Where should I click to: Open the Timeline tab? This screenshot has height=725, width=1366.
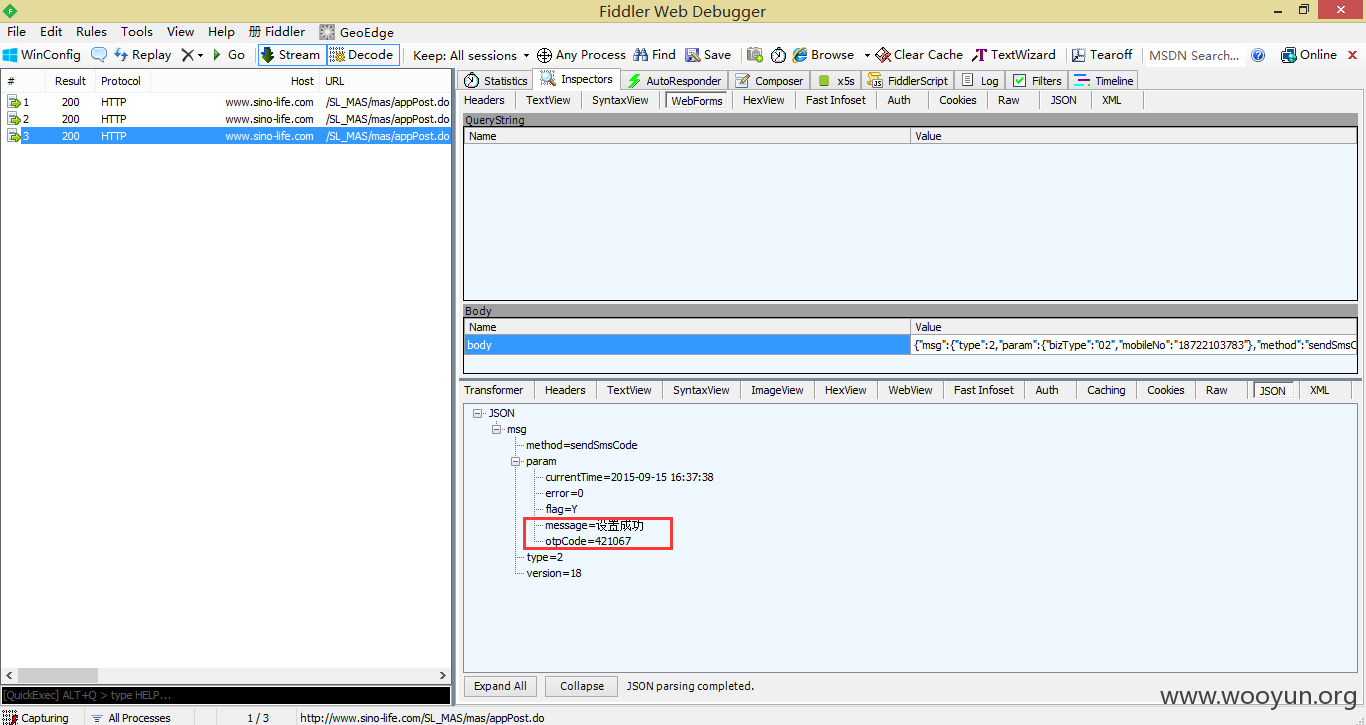click(x=1104, y=81)
